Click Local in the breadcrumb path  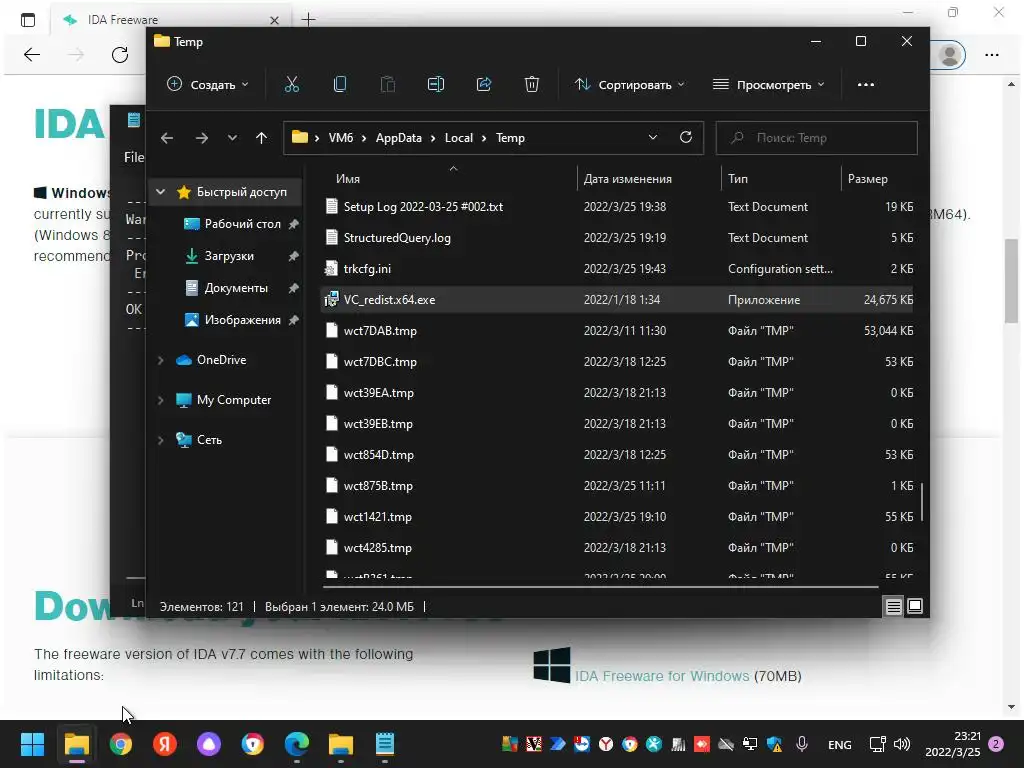[x=458, y=138]
